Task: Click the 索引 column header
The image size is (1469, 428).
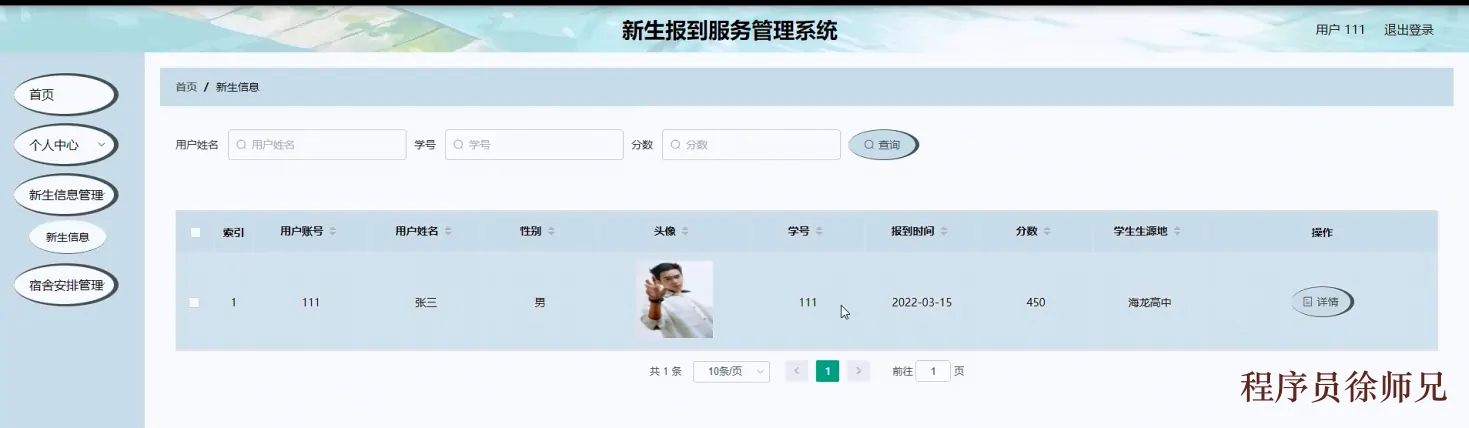Action: point(233,232)
